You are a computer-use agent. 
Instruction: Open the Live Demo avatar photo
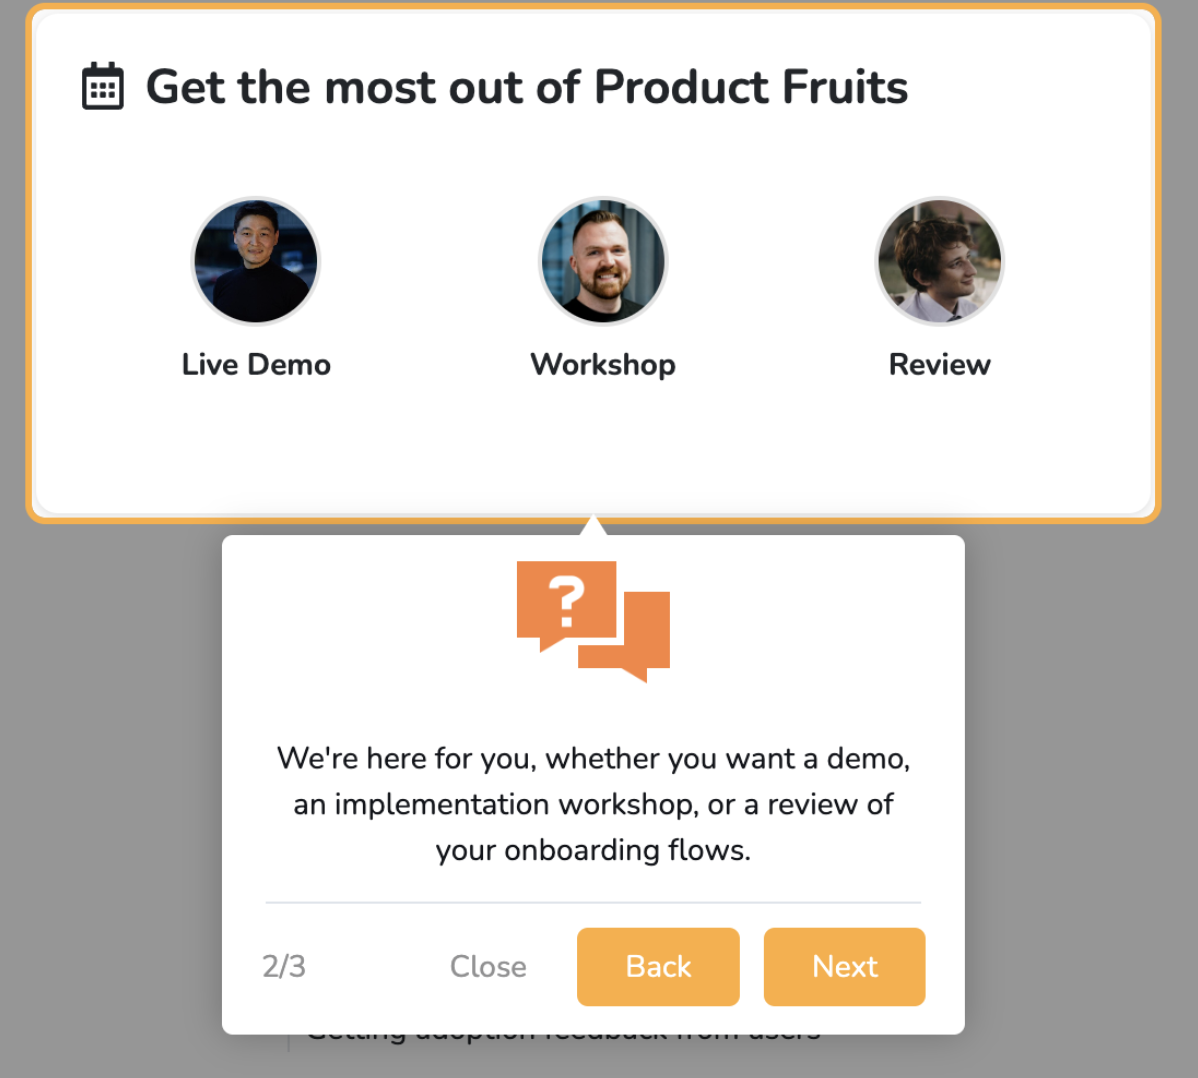(256, 261)
